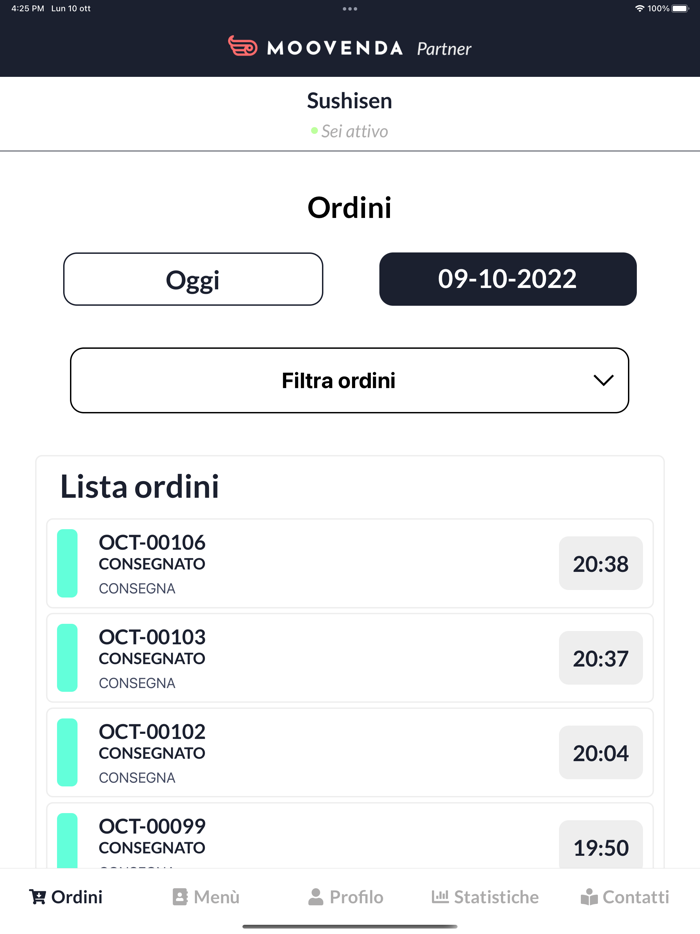Switch to Oggi orders view

(x=193, y=279)
